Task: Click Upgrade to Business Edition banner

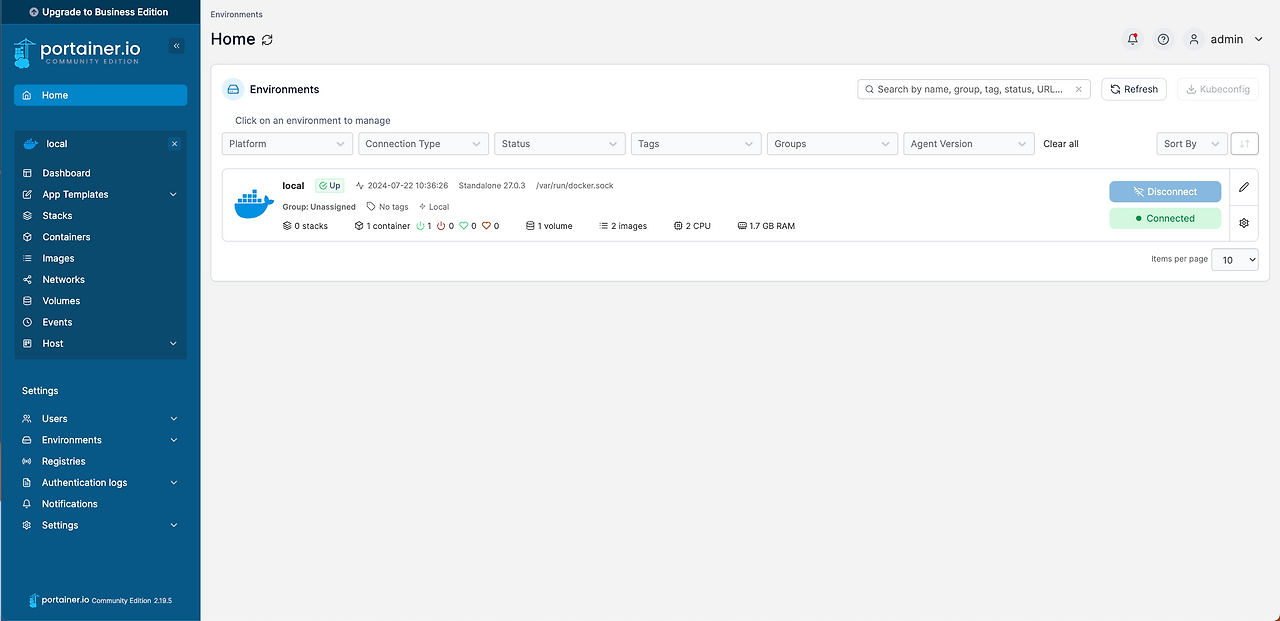Action: pyautogui.click(x=100, y=12)
